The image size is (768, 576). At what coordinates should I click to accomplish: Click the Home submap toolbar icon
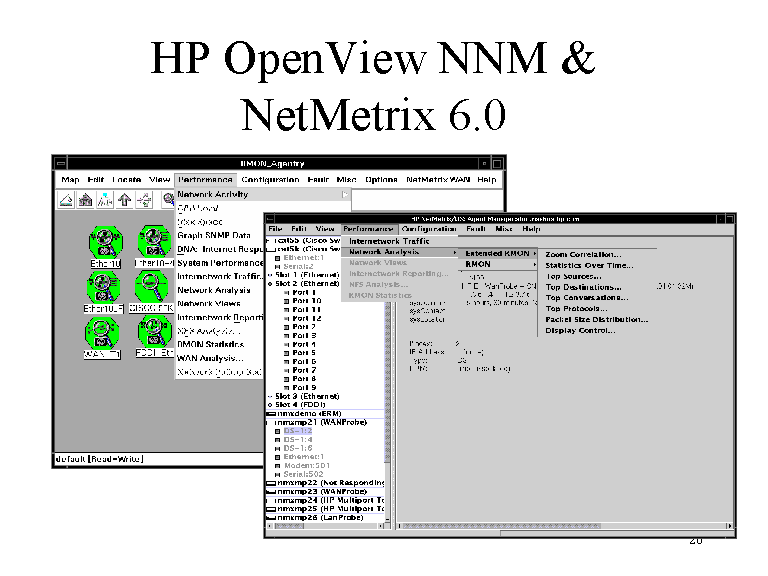click(84, 199)
